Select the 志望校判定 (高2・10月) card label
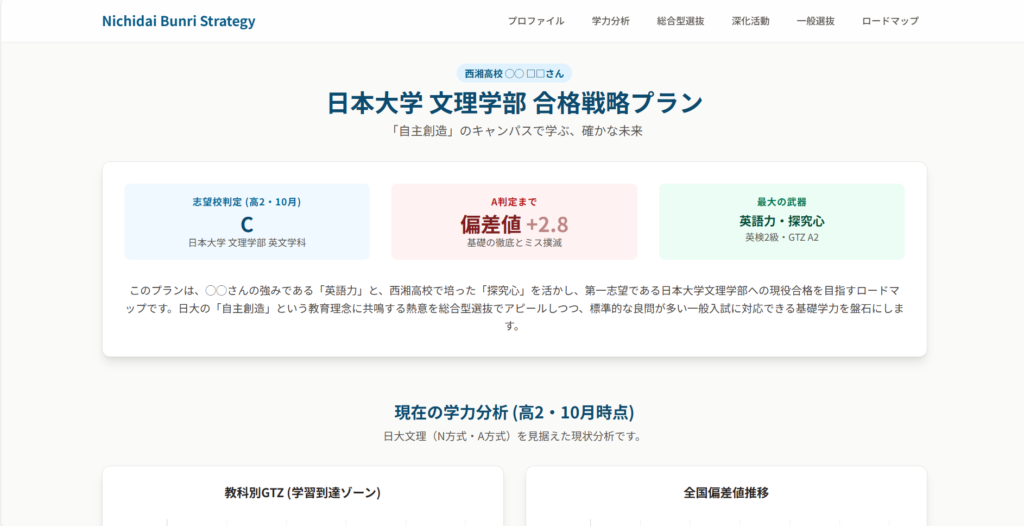The width and height of the screenshot is (1024, 526). click(x=247, y=202)
